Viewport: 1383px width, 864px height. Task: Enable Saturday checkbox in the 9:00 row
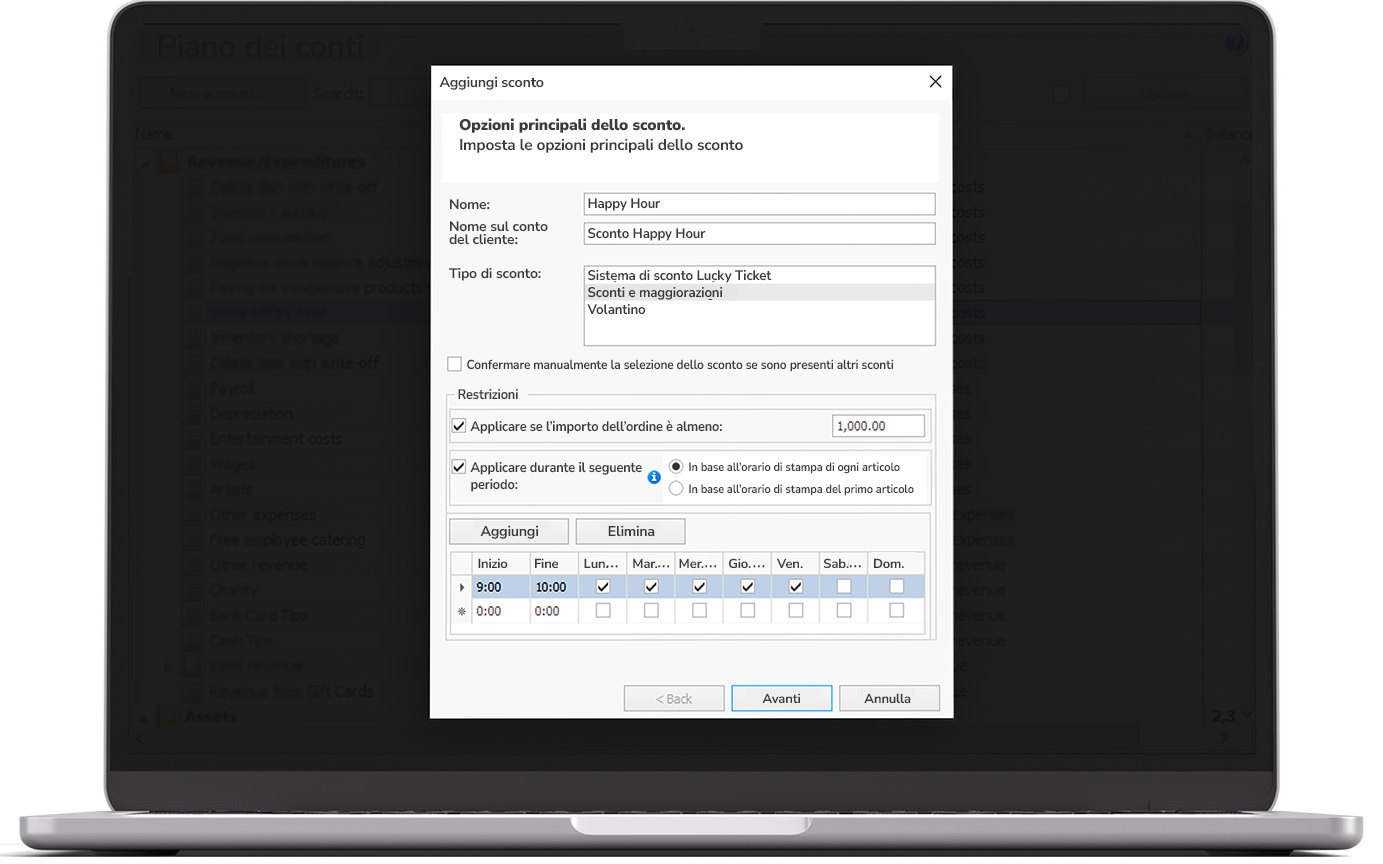point(844,587)
